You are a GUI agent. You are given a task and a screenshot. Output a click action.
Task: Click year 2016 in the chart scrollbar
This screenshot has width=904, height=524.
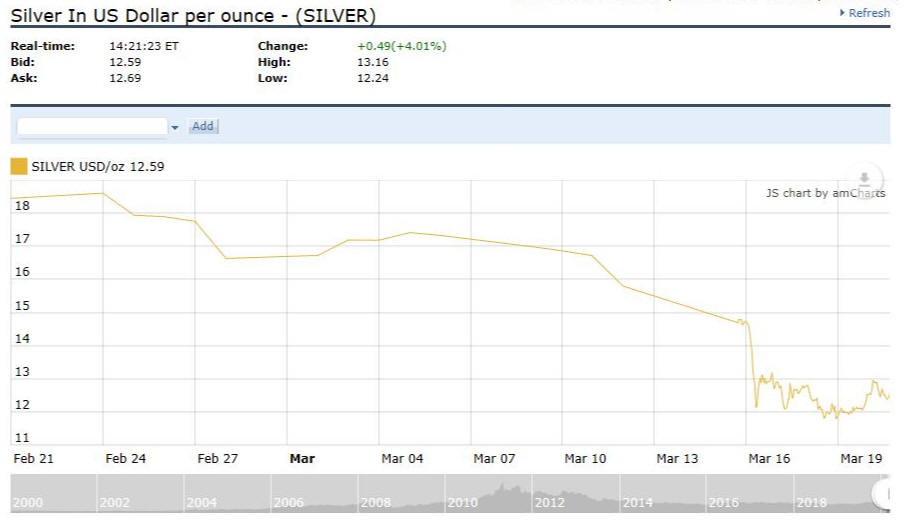pos(724,503)
